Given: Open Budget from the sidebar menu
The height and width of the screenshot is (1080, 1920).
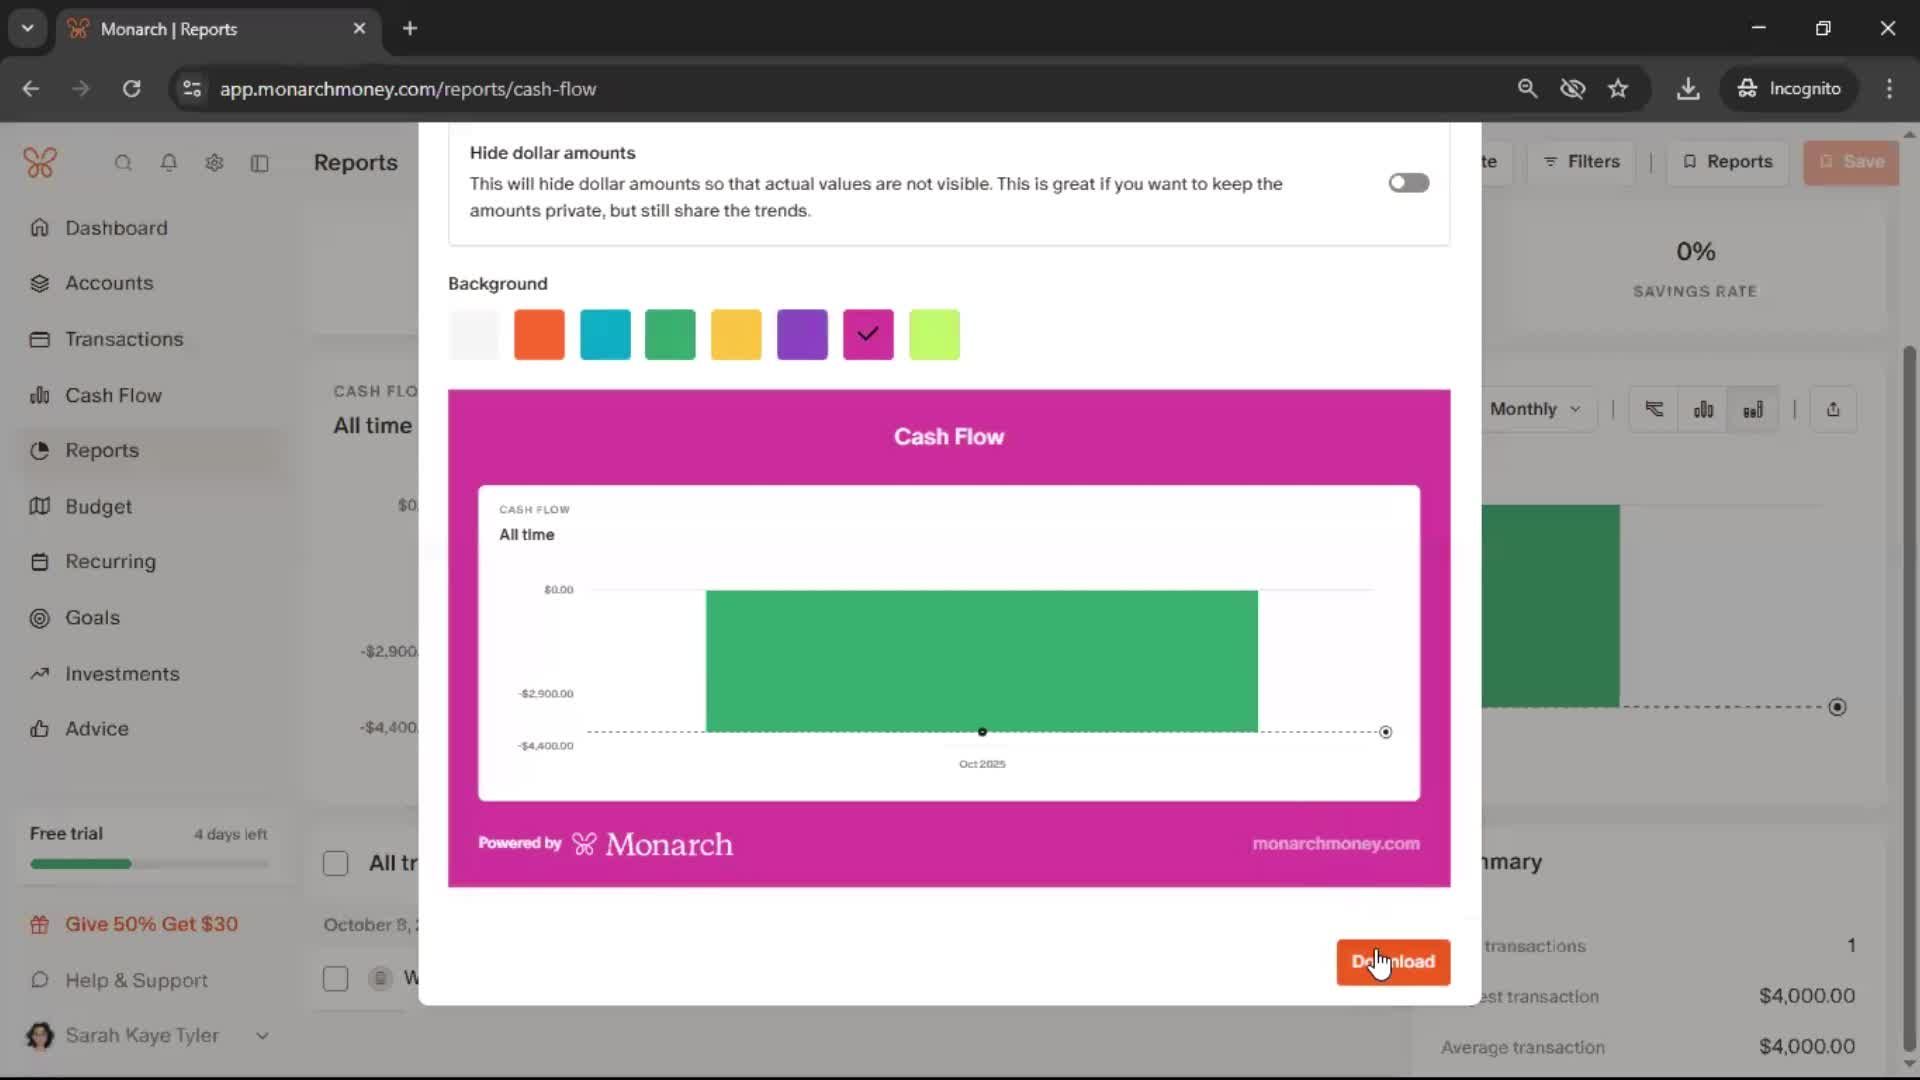Looking at the screenshot, I should coord(98,506).
